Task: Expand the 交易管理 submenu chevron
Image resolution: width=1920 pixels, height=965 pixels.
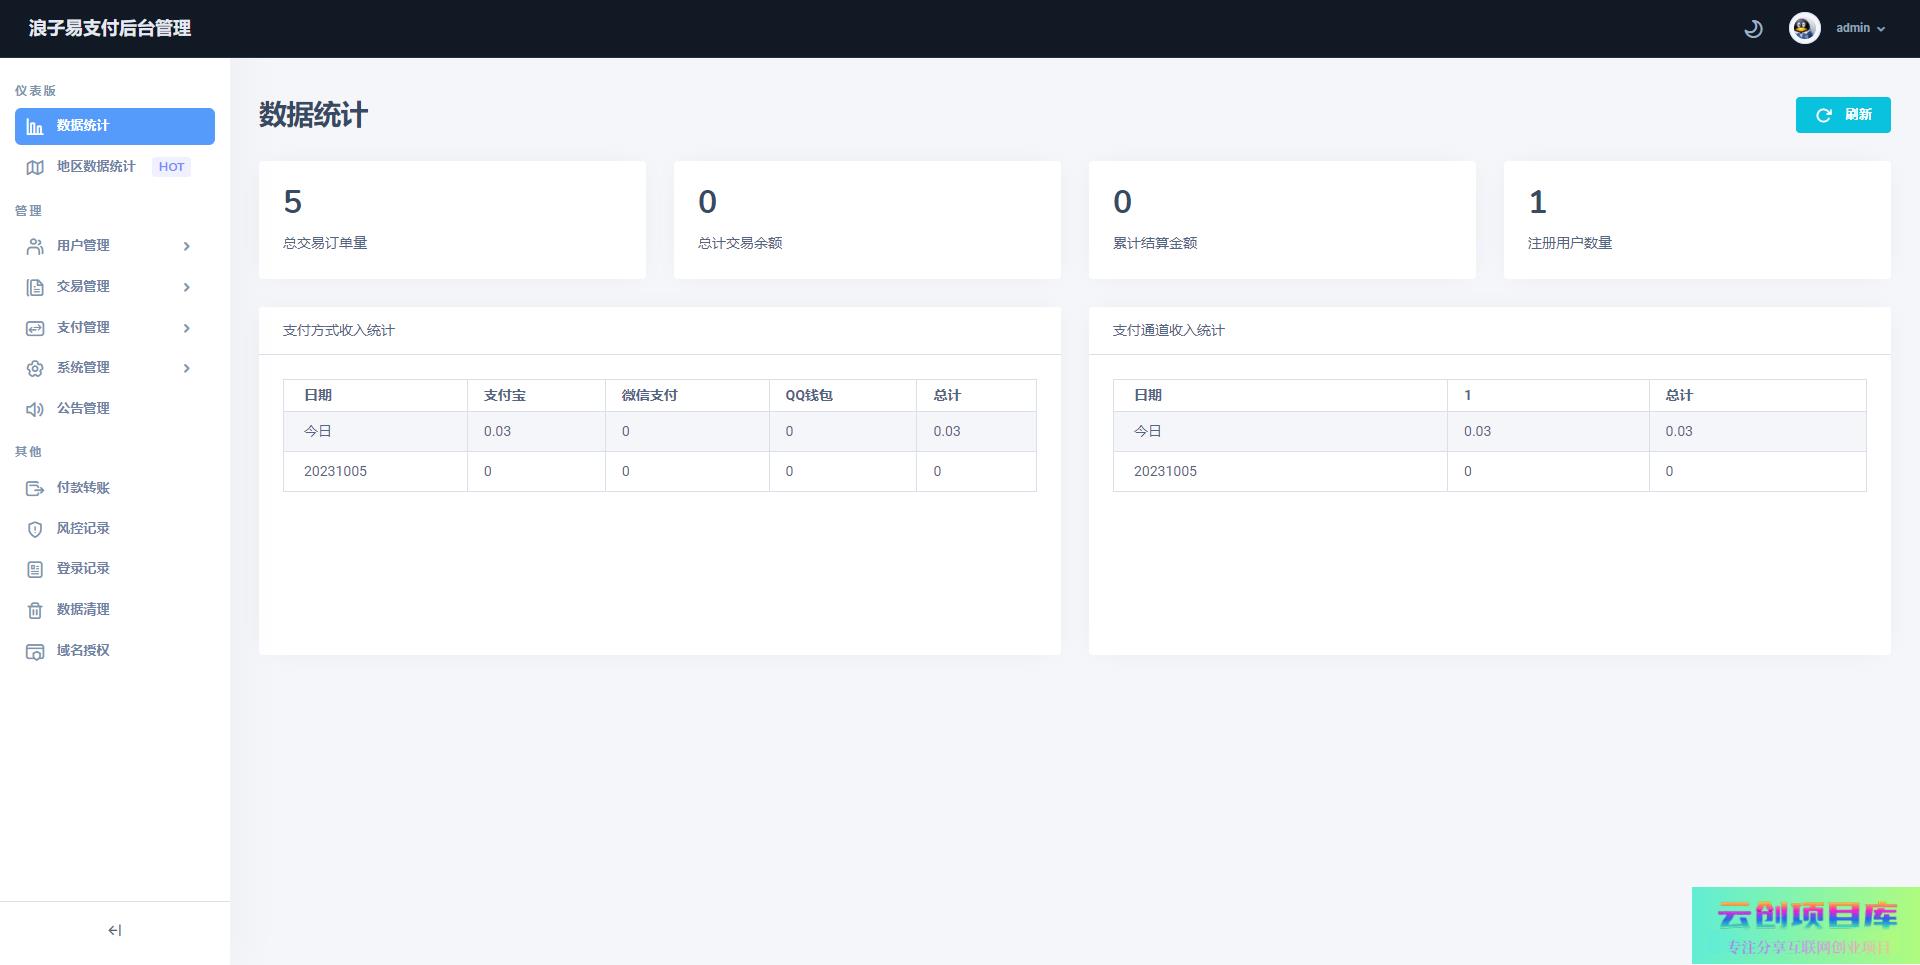Action: [x=186, y=287]
